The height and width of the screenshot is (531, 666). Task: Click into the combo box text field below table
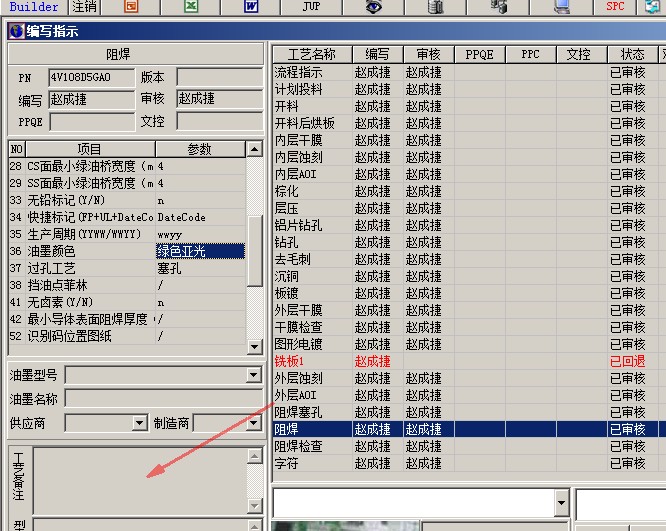tap(414, 503)
